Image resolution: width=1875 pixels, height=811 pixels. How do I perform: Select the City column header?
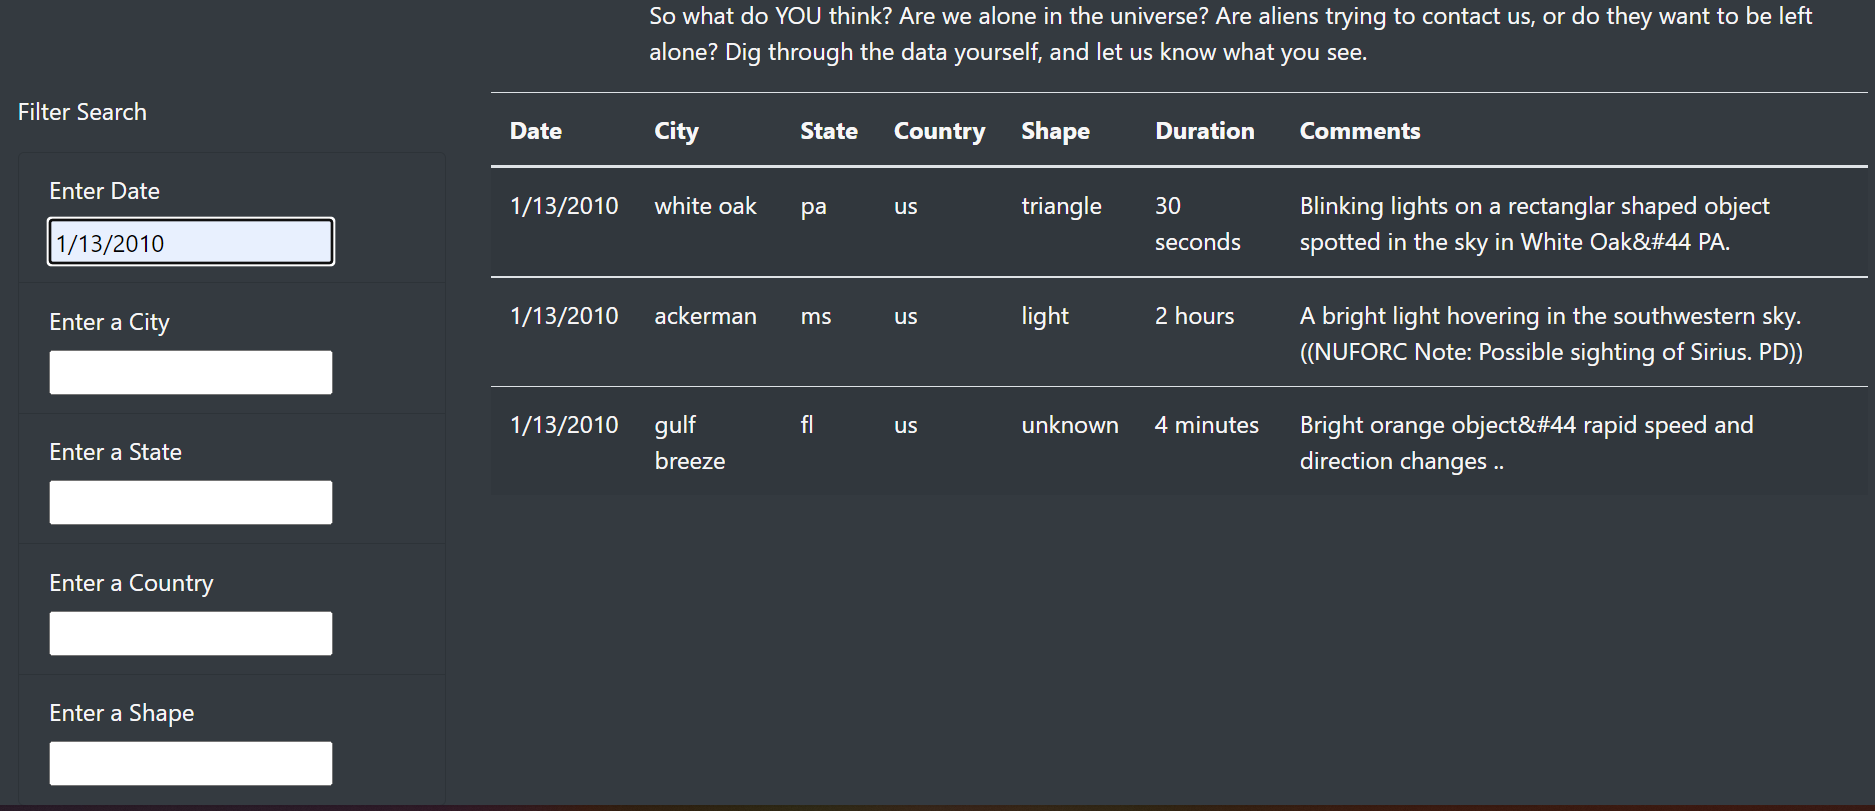[676, 131]
